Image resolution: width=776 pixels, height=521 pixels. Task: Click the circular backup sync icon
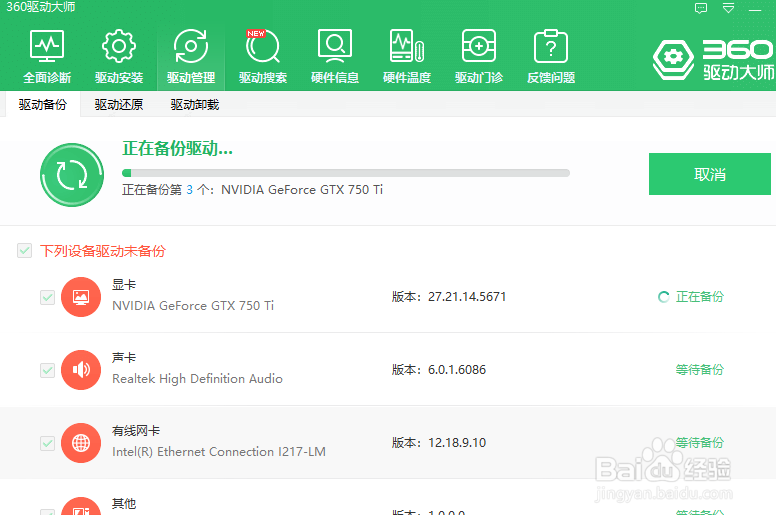coord(72,175)
